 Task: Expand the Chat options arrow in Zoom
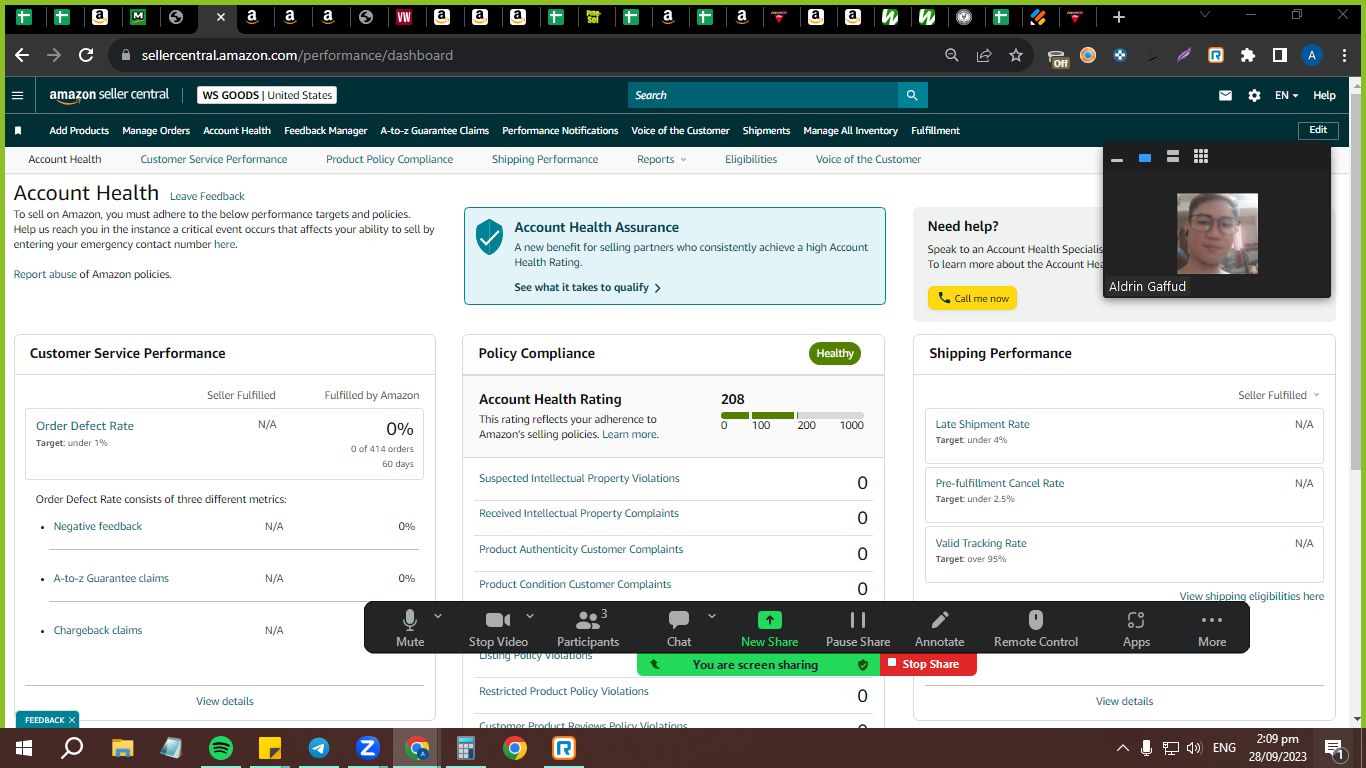coord(712,616)
